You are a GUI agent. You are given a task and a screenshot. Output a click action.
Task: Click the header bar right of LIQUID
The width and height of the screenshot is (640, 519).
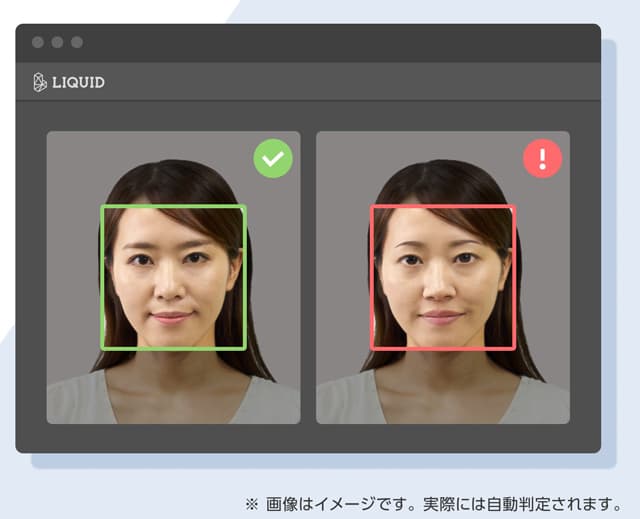point(350,82)
